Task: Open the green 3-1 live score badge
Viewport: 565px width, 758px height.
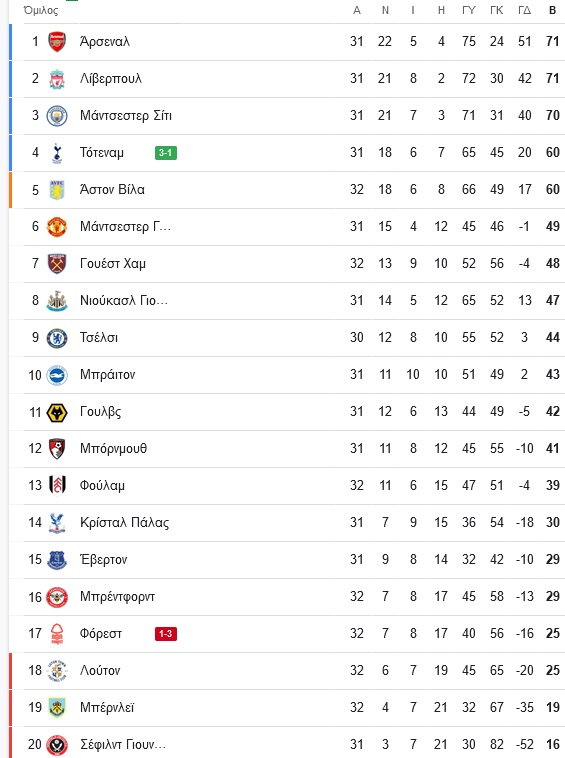Action: 166,153
